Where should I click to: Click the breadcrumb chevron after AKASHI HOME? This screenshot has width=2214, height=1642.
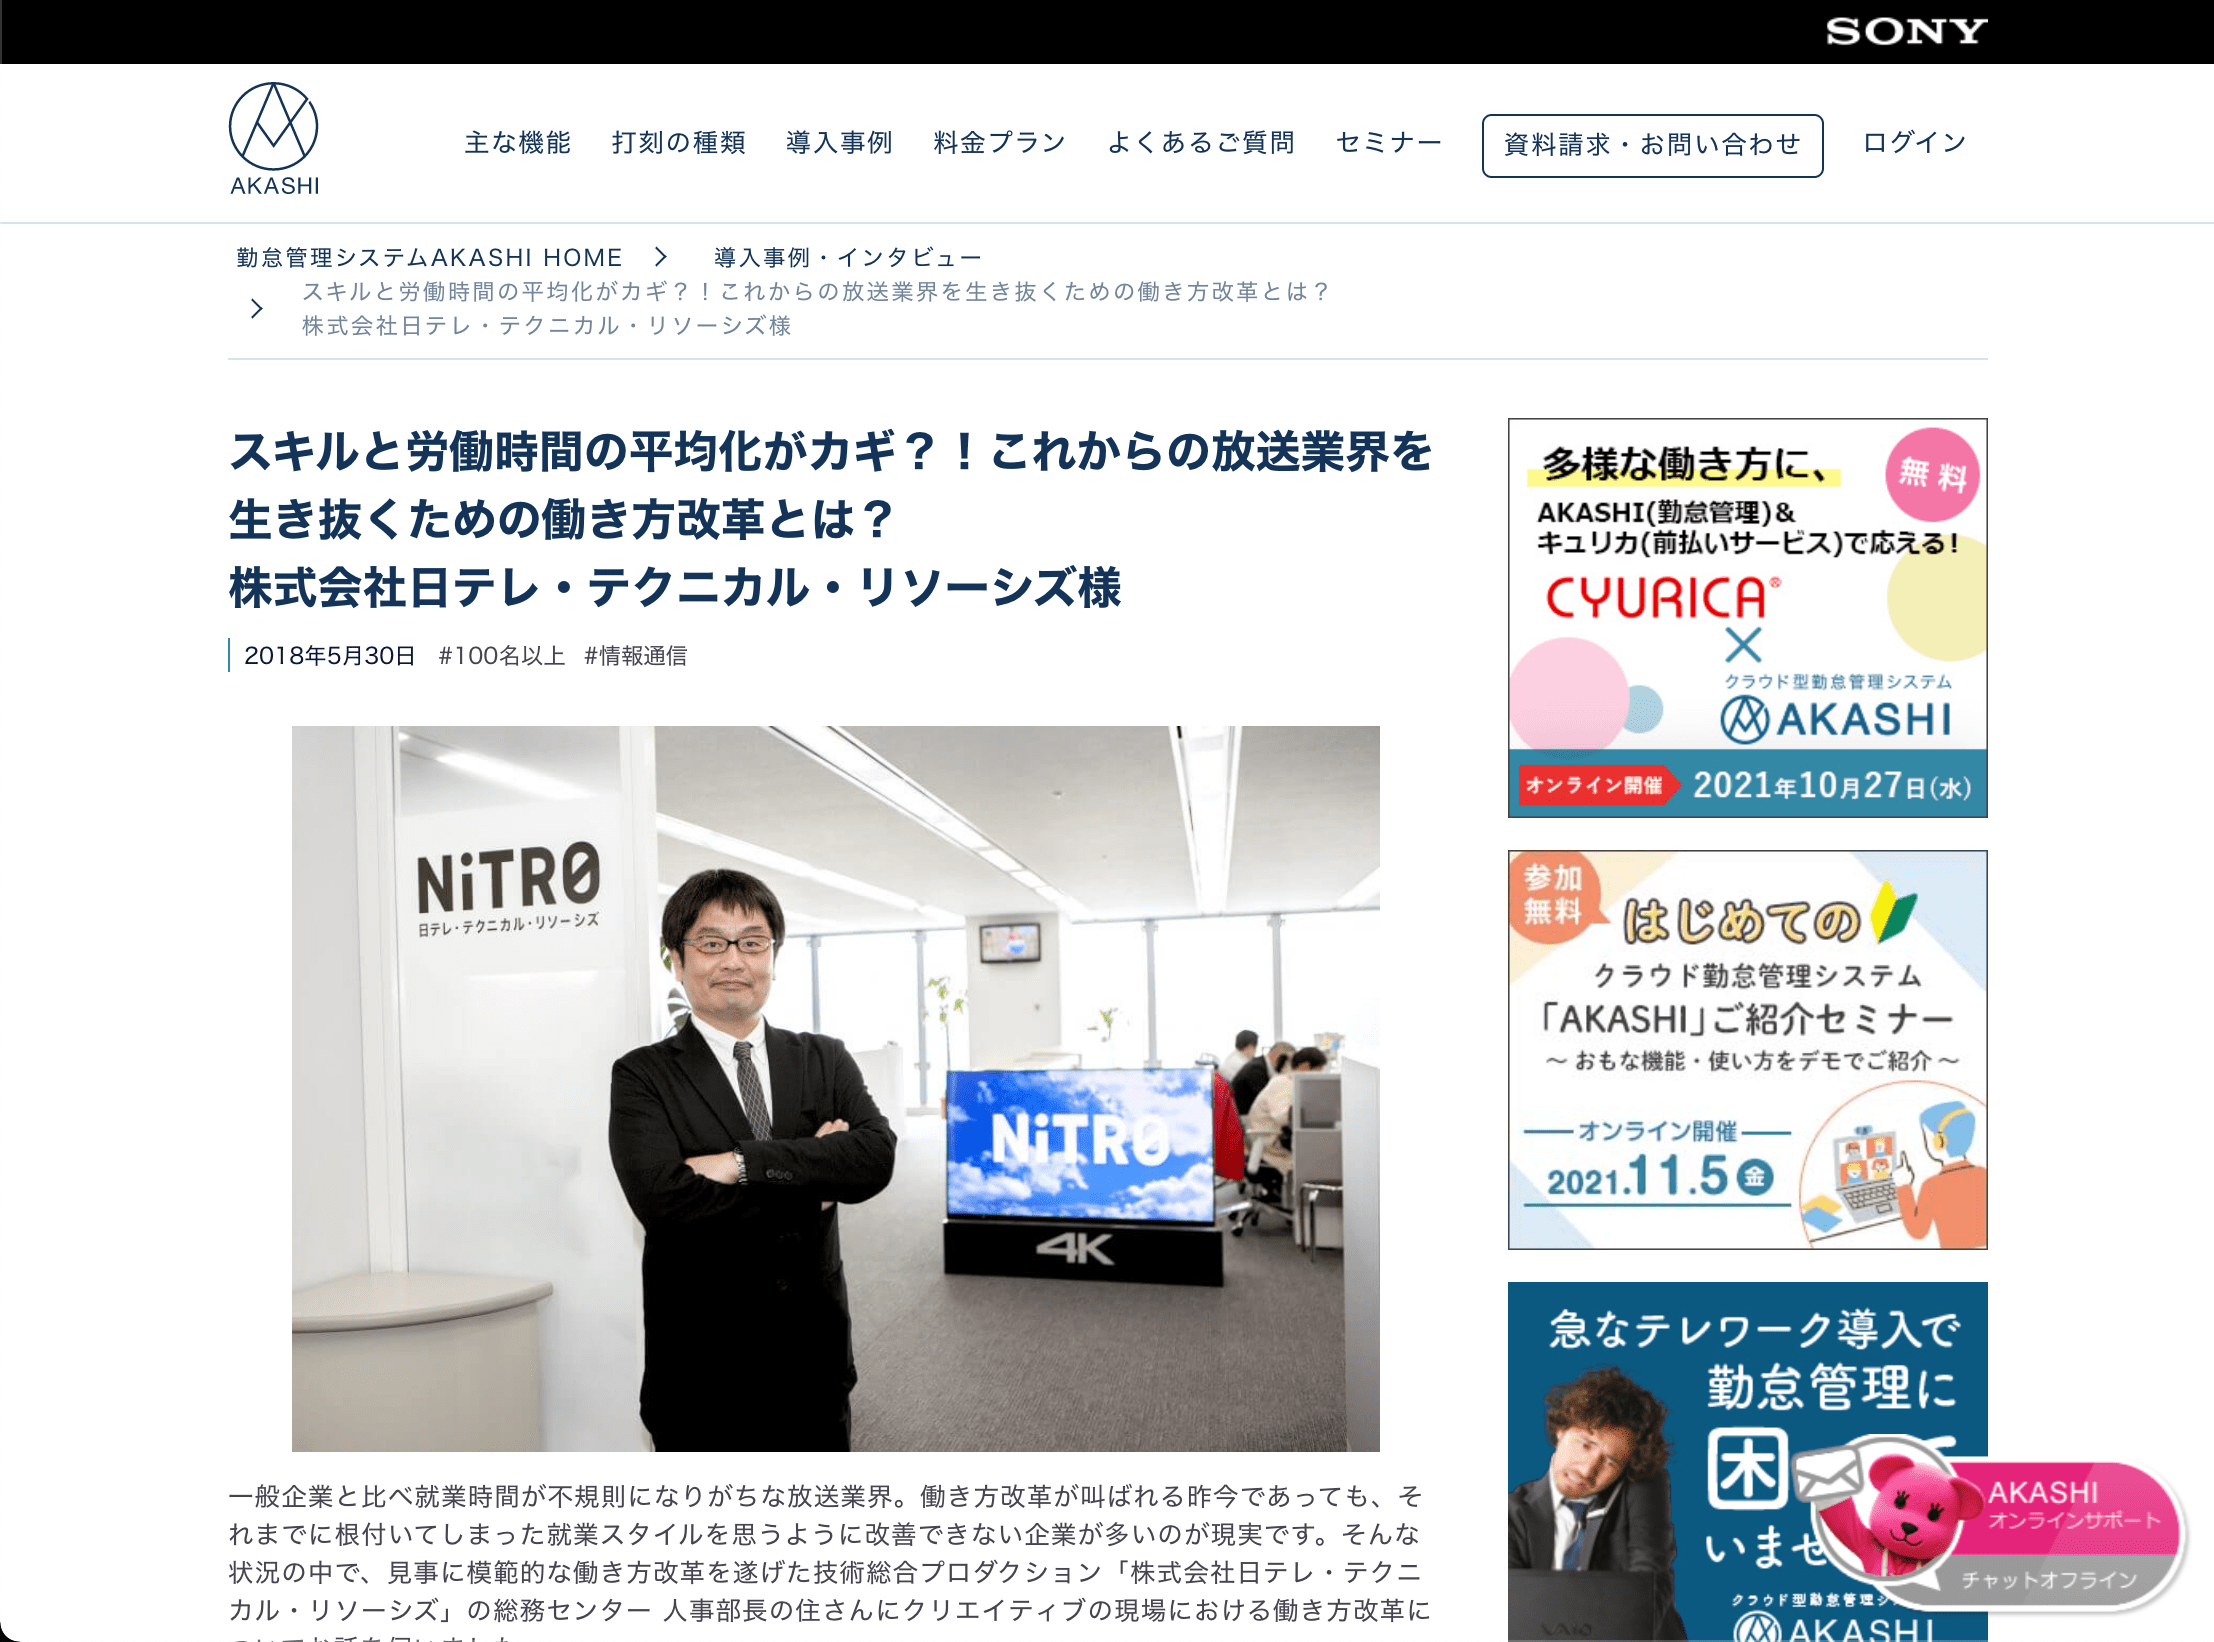click(x=660, y=257)
